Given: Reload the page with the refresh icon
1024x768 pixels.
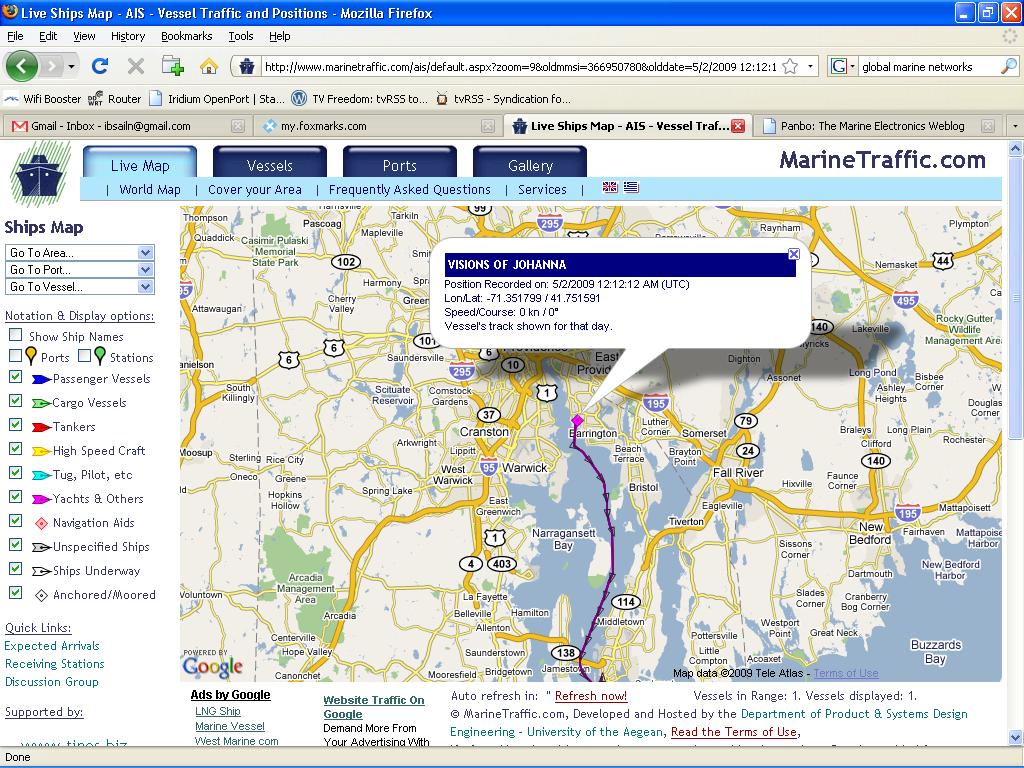Looking at the screenshot, I should tap(99, 66).
